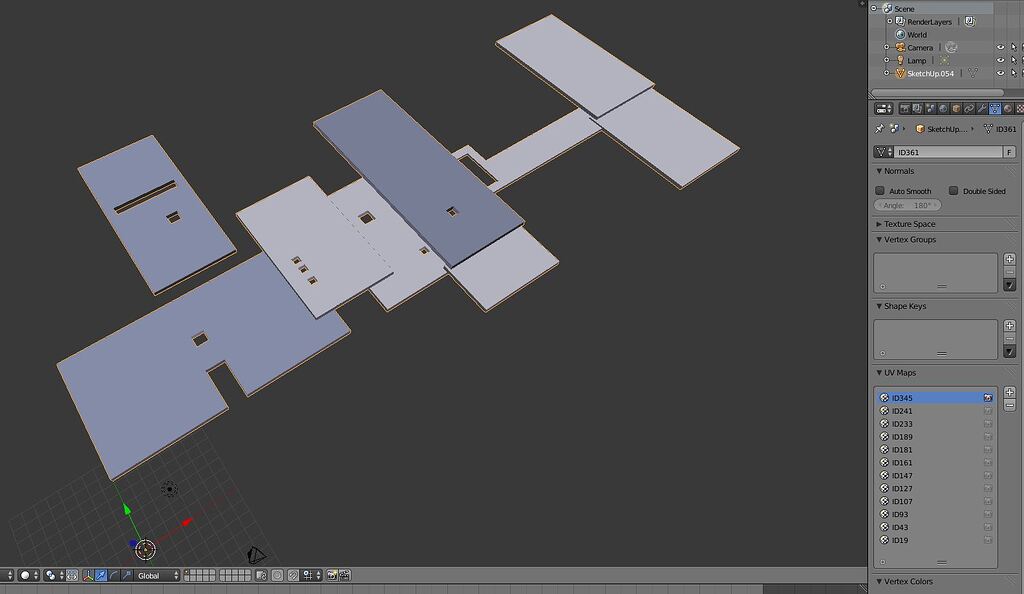The width and height of the screenshot is (1024, 594).
Task: Open the Render Layers properties tab
Action: pyautogui.click(x=918, y=108)
